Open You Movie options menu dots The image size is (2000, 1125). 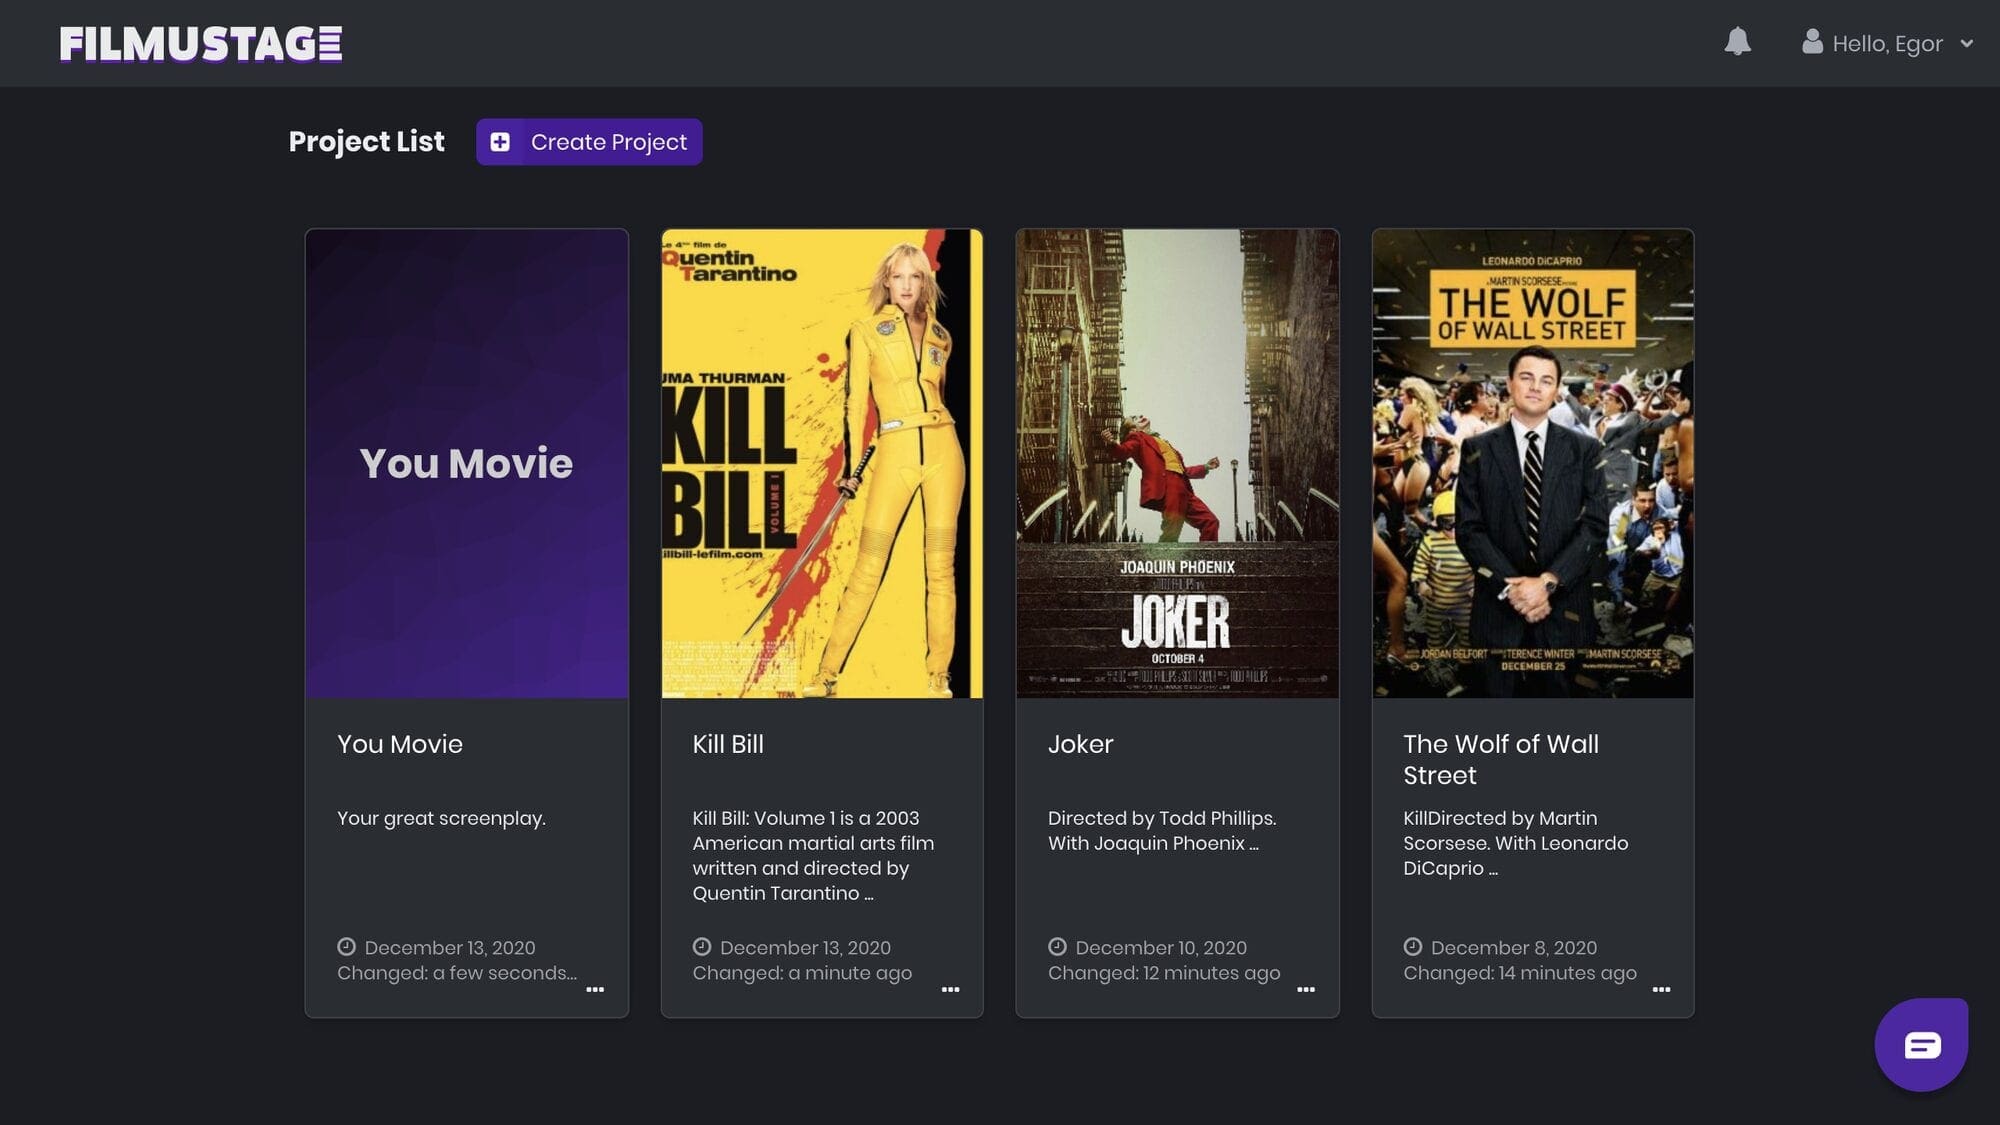[595, 989]
